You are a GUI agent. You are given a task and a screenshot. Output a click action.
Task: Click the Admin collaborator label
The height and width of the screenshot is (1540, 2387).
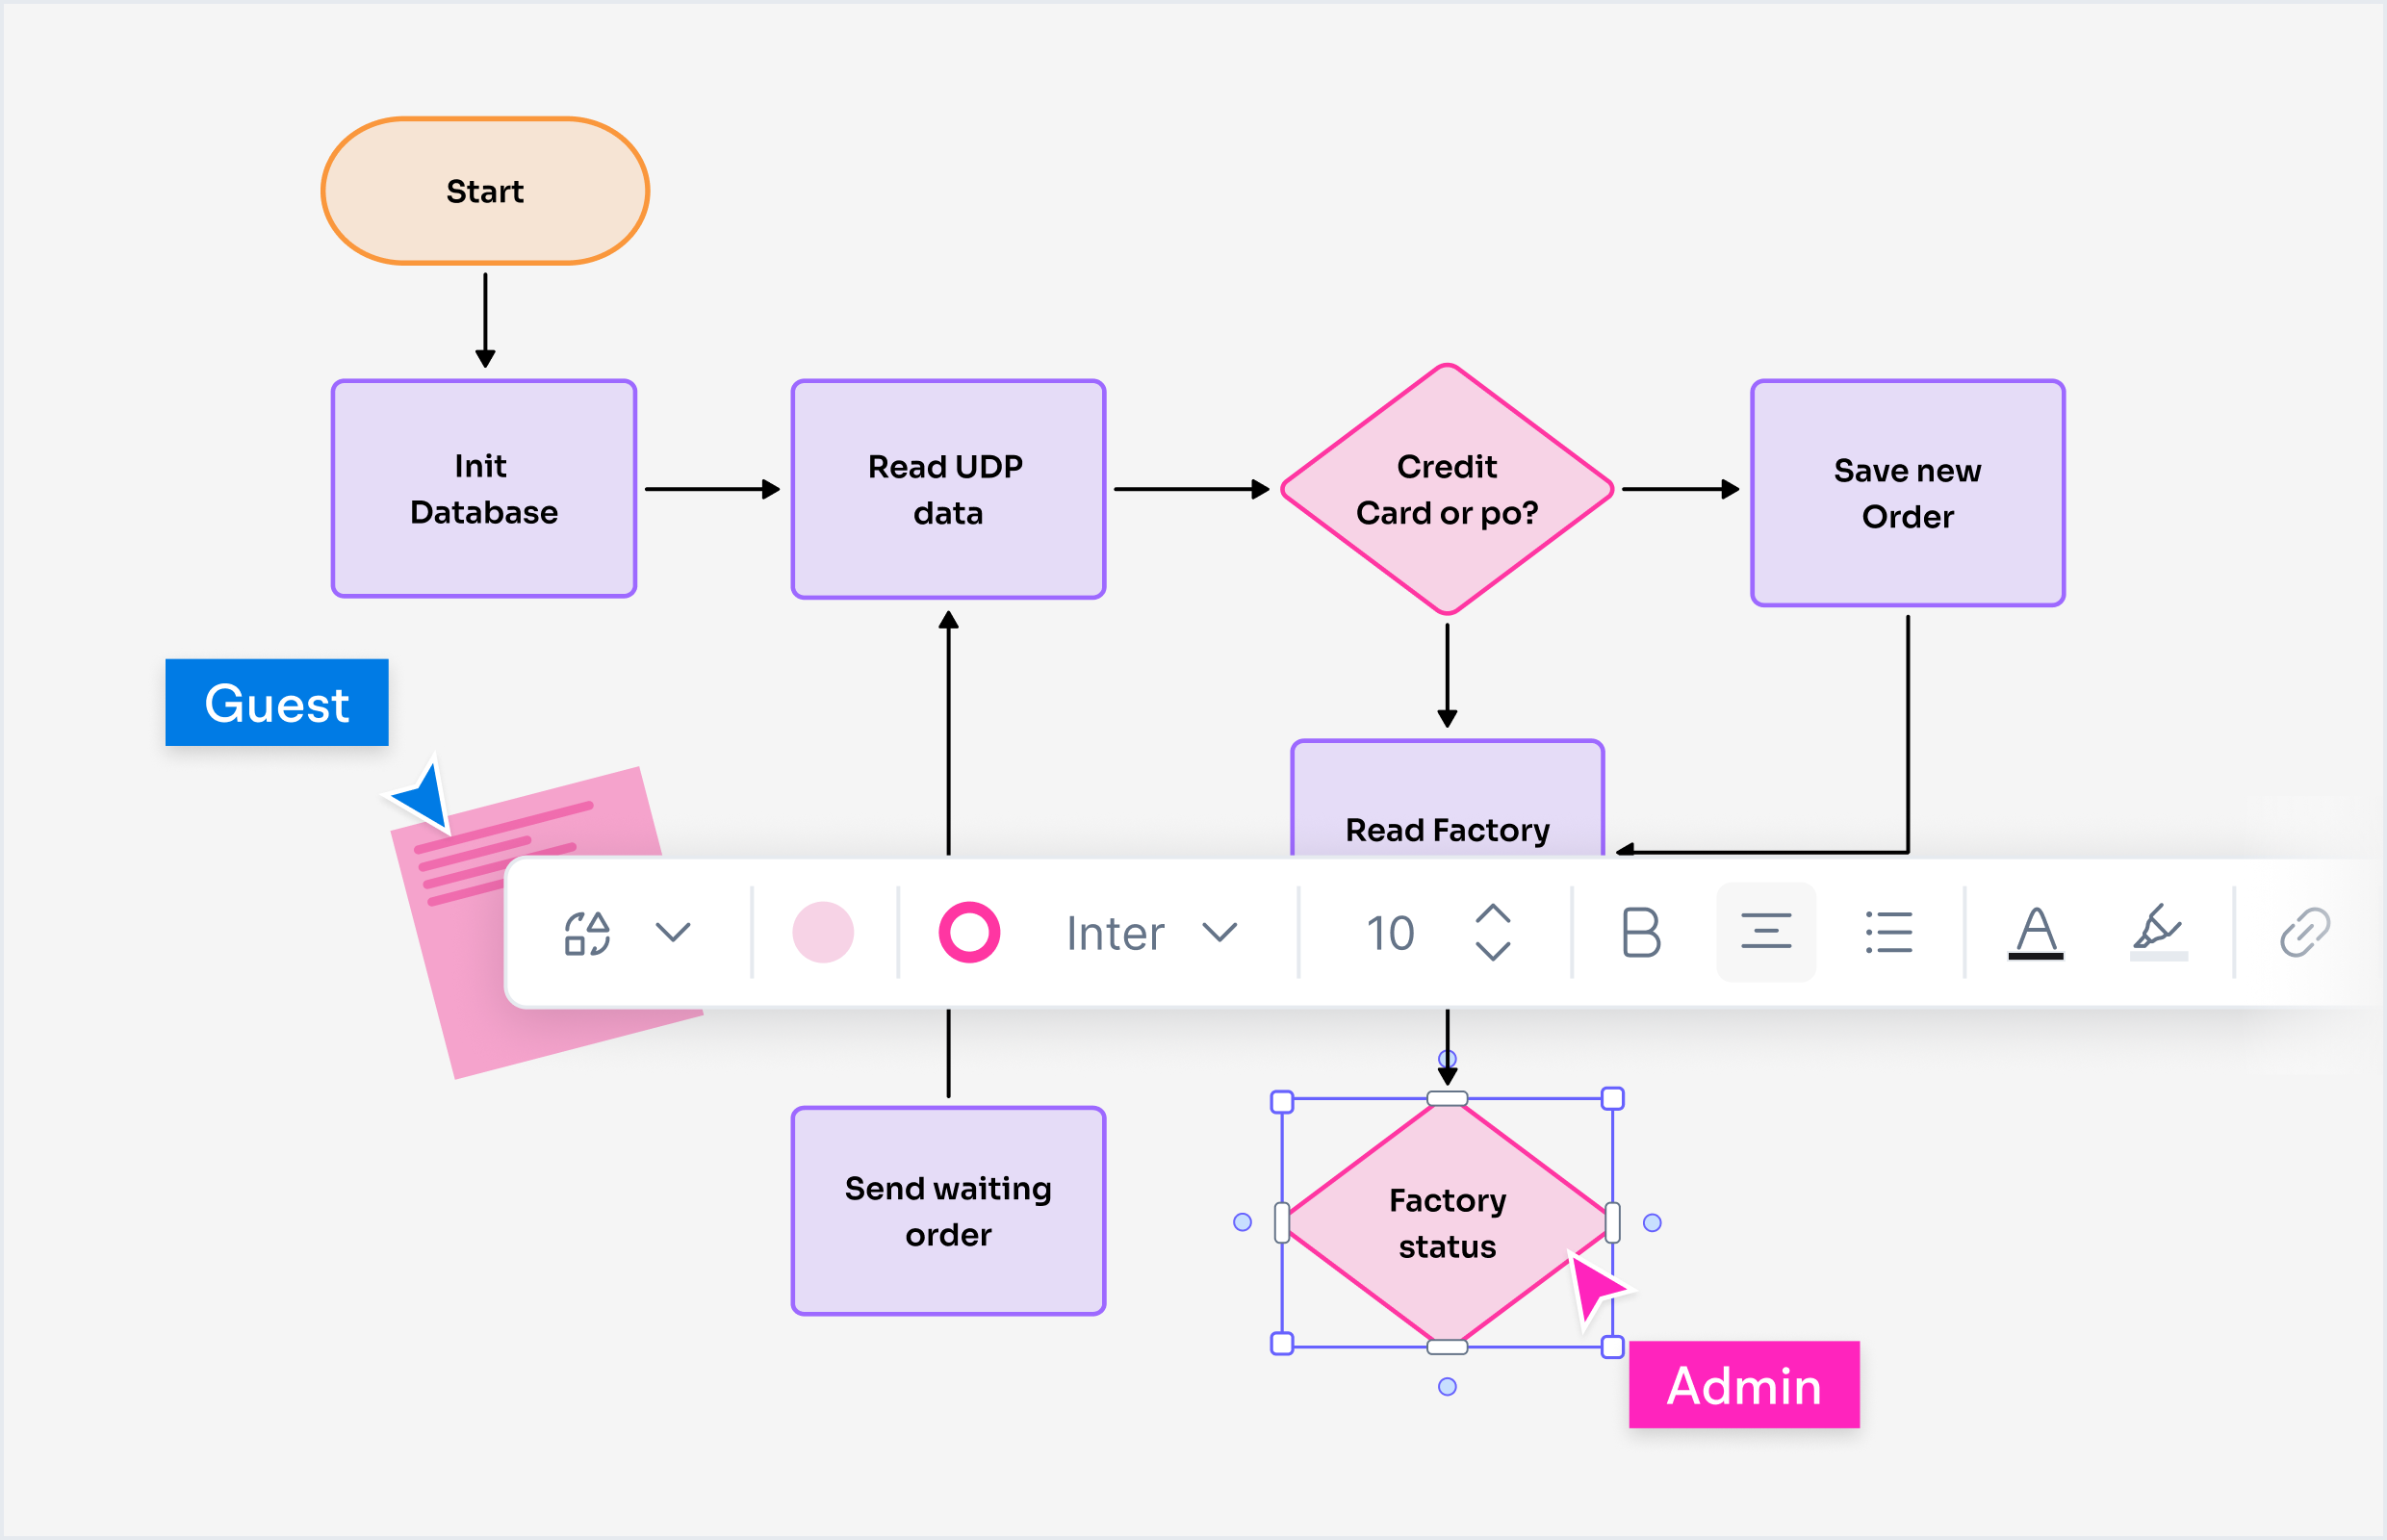click(1744, 1385)
